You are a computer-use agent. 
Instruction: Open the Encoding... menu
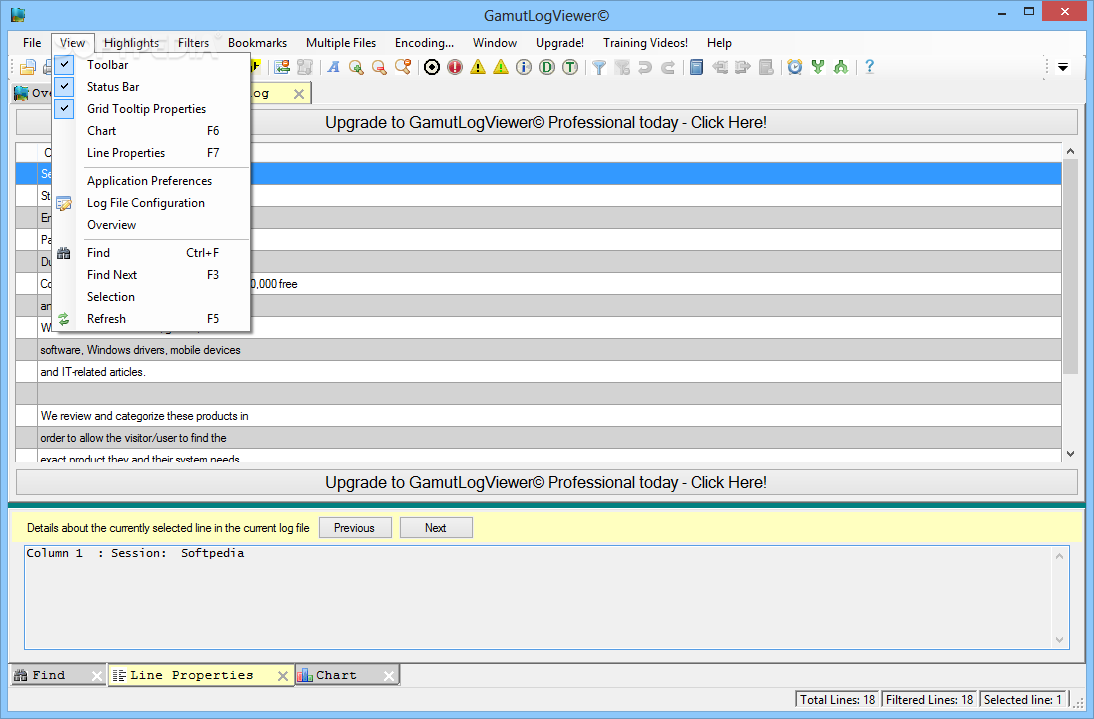pos(424,43)
